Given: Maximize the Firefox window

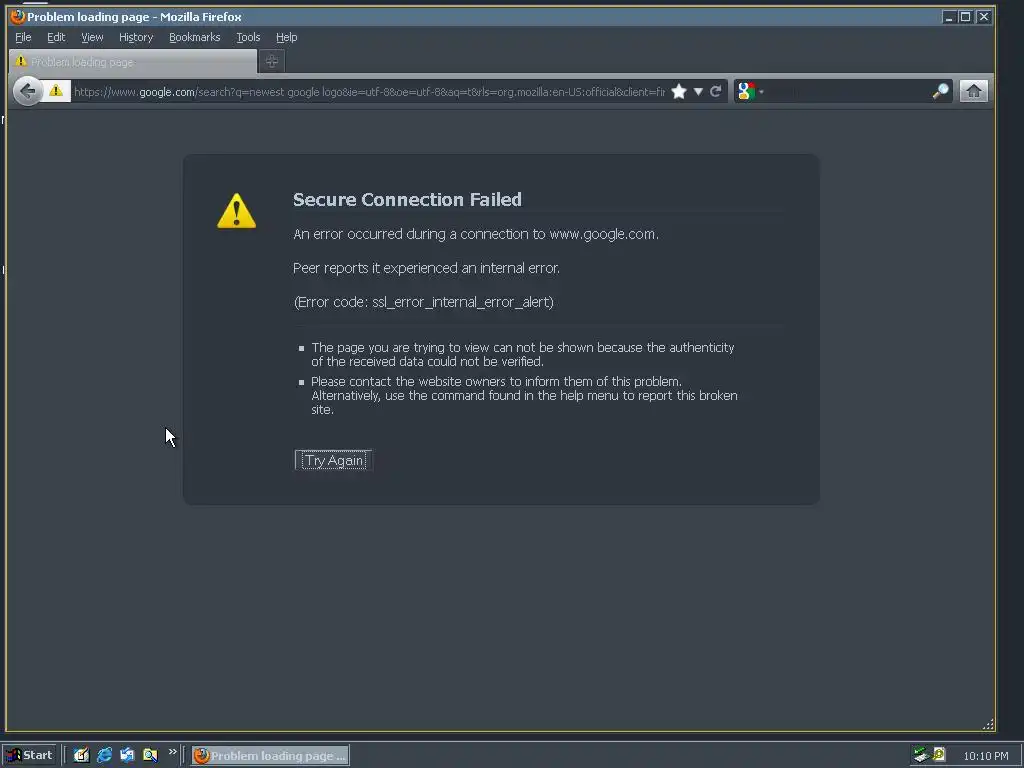Looking at the screenshot, I should [x=965, y=17].
